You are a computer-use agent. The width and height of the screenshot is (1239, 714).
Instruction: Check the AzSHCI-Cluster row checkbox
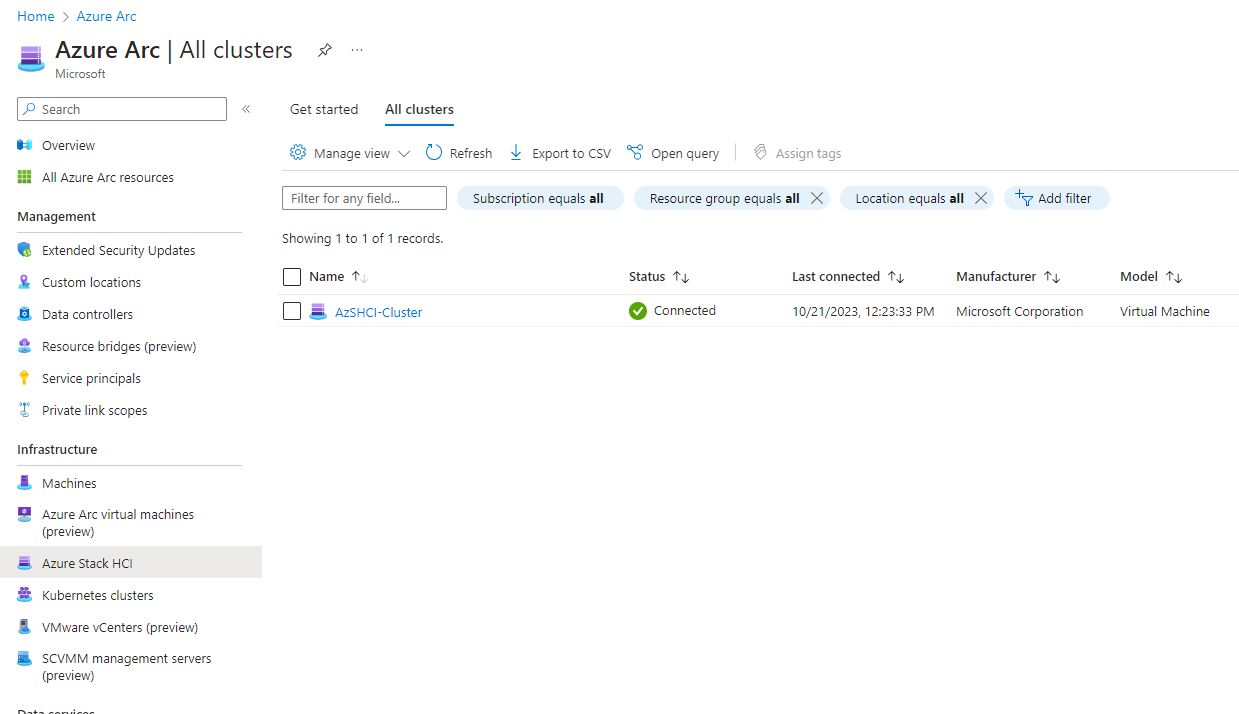[x=292, y=311]
